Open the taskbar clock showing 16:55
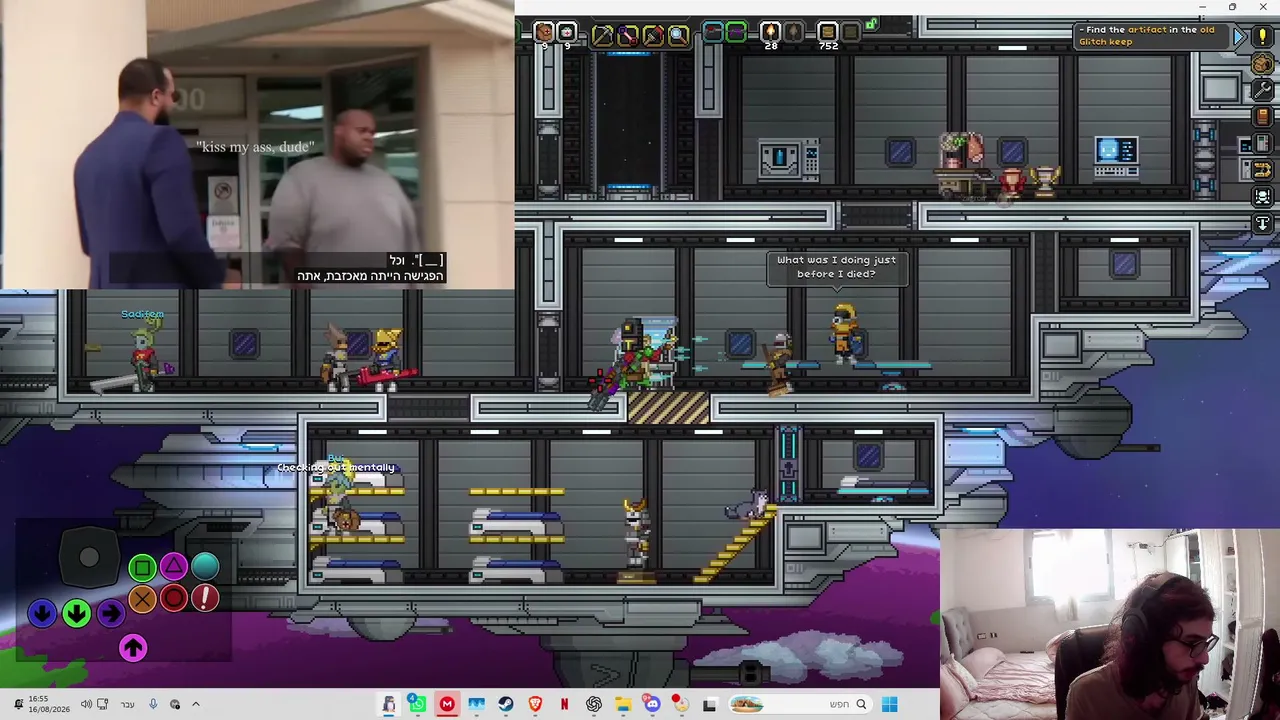This screenshot has width=1280, height=720. [x=49, y=704]
